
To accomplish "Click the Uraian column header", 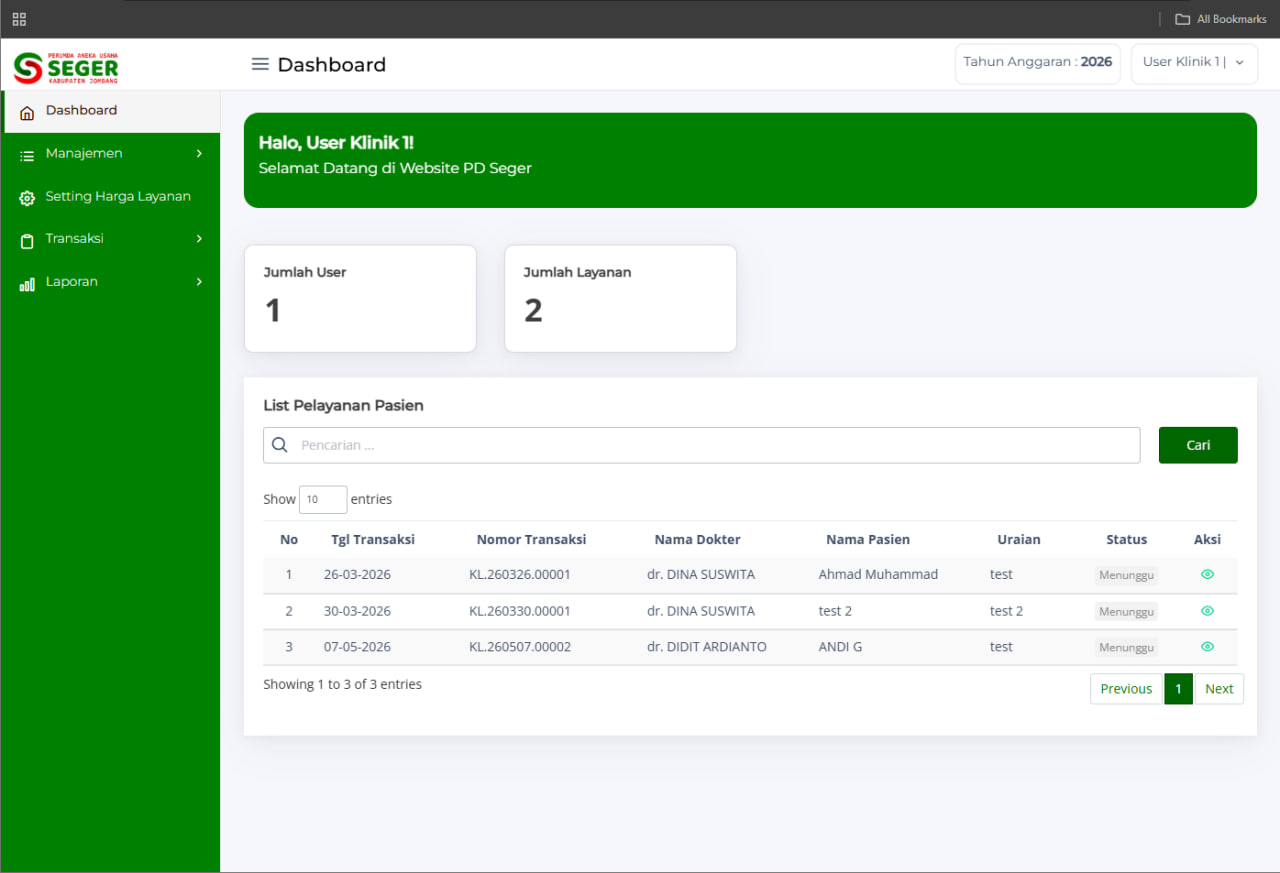I will click(x=1019, y=539).
